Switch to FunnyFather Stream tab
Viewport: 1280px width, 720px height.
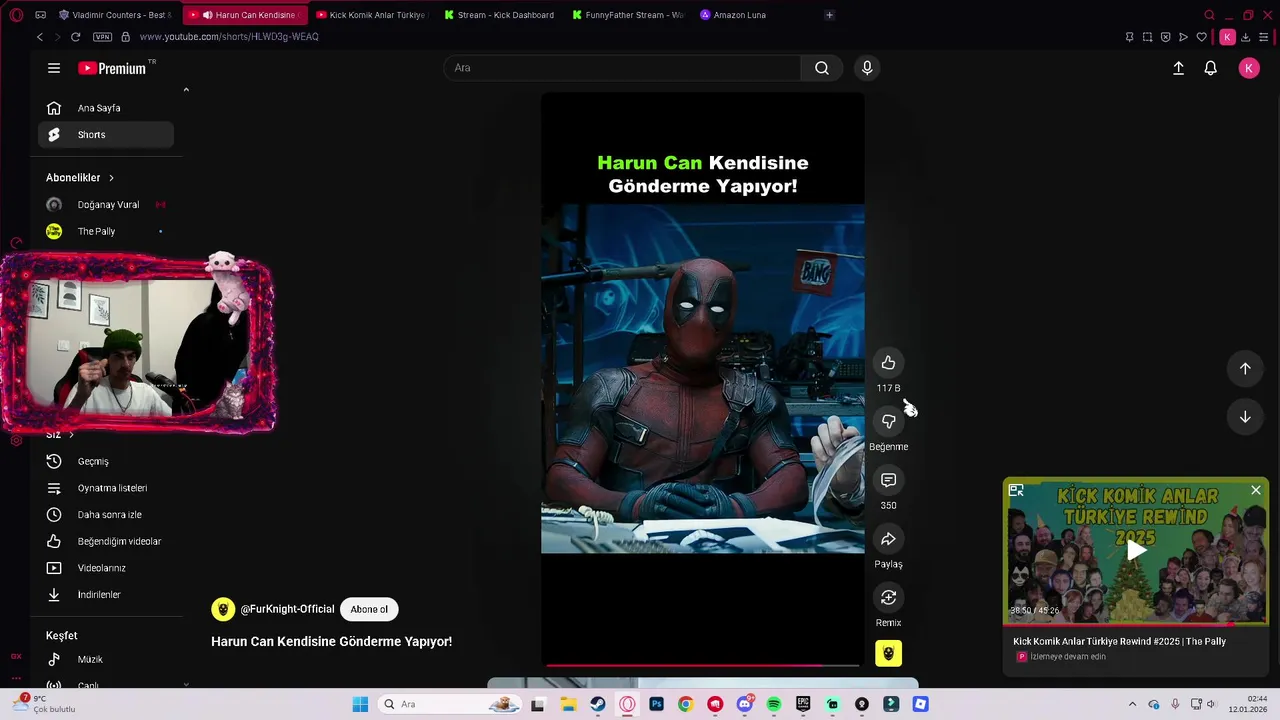point(628,15)
